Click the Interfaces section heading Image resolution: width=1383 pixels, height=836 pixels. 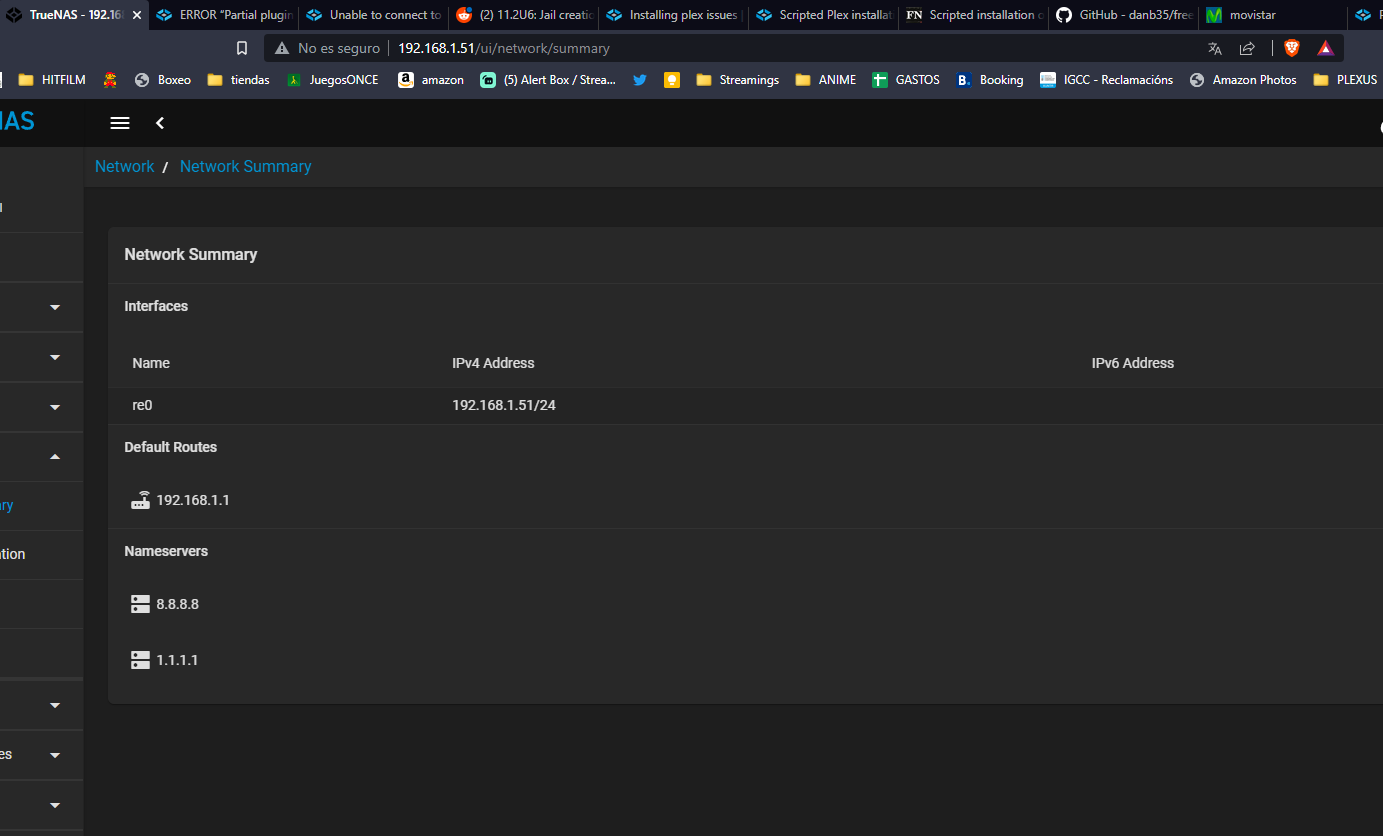(x=156, y=306)
